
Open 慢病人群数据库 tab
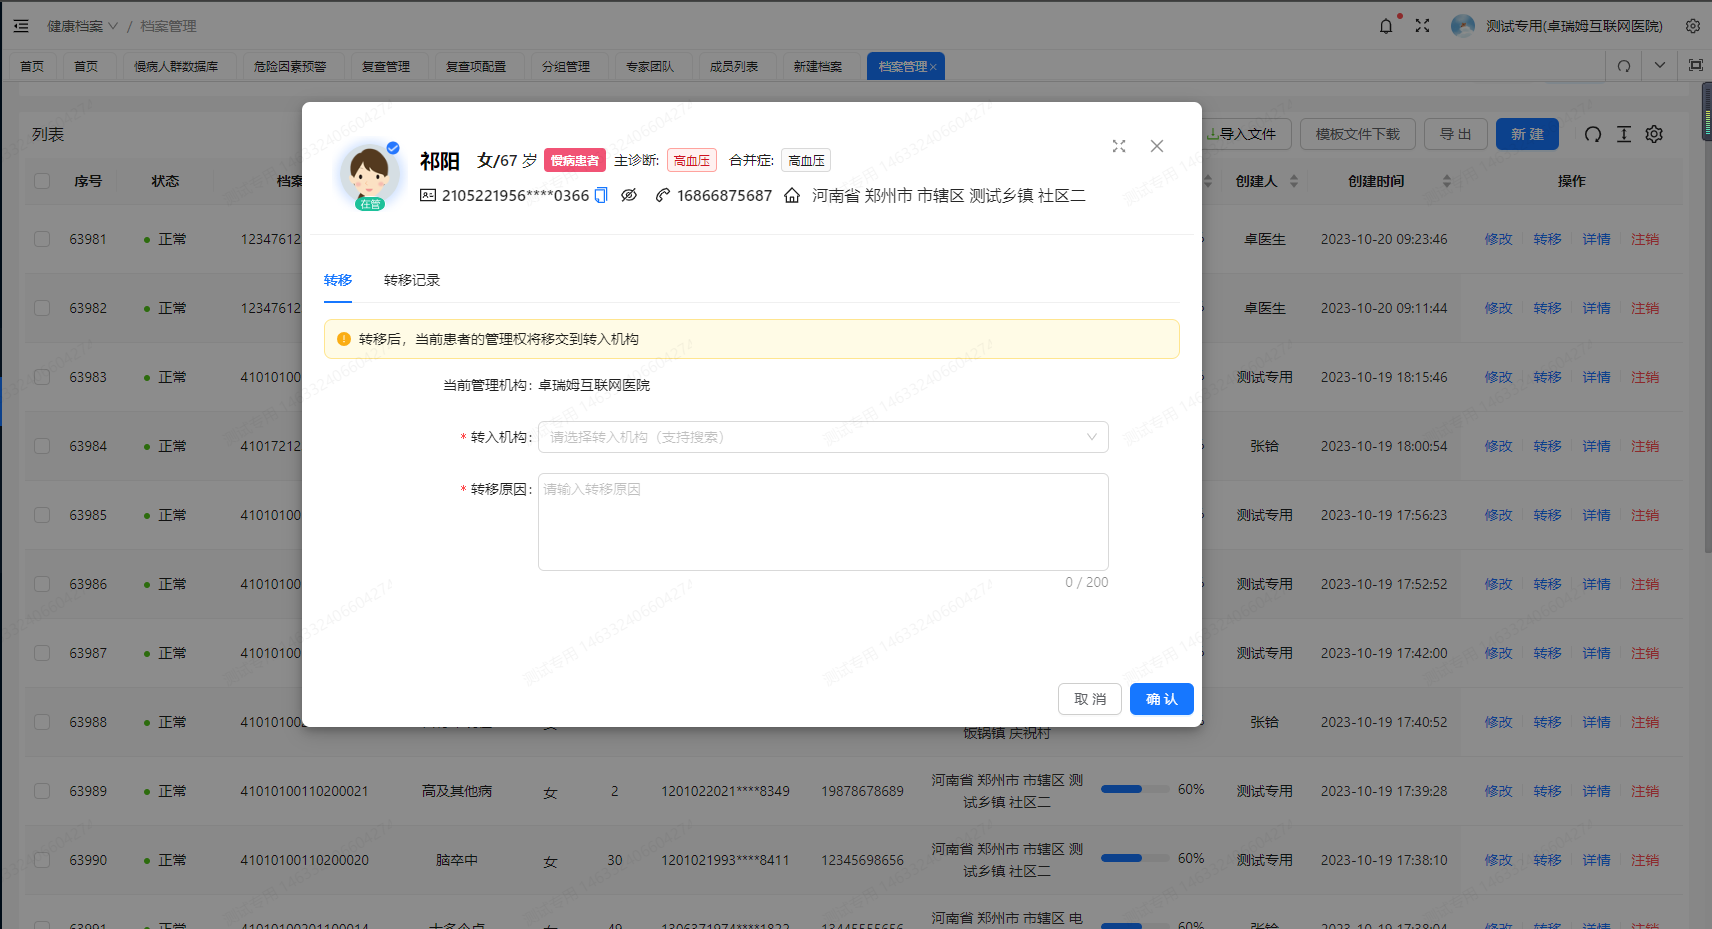click(176, 66)
